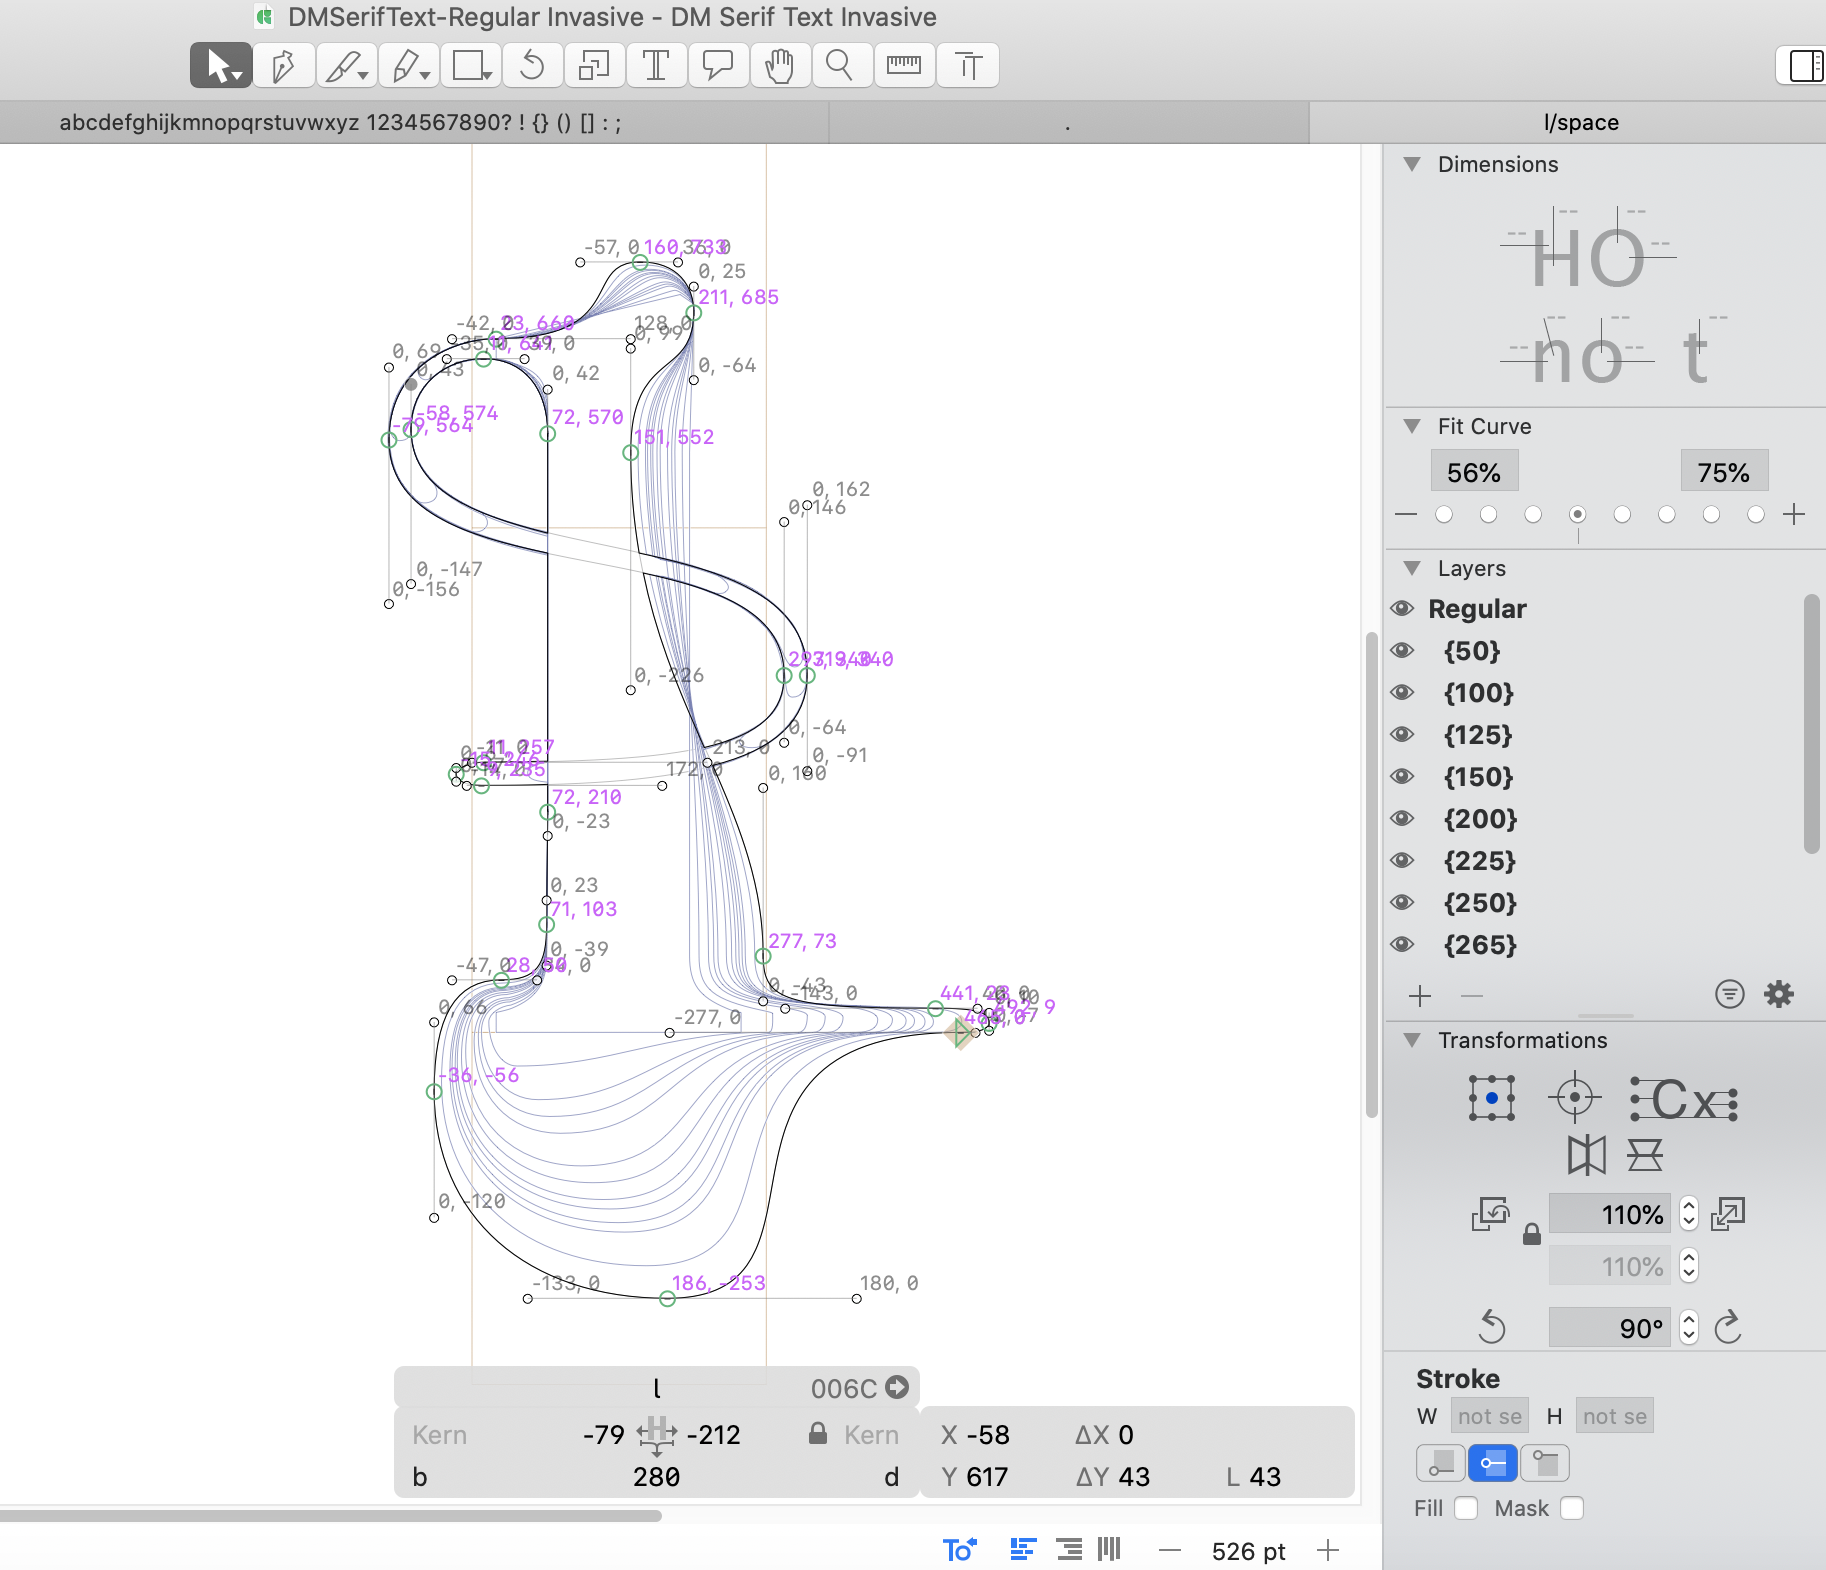Image resolution: width=1826 pixels, height=1570 pixels.
Task: Pick the Measurement ruler tool
Action: [904, 66]
